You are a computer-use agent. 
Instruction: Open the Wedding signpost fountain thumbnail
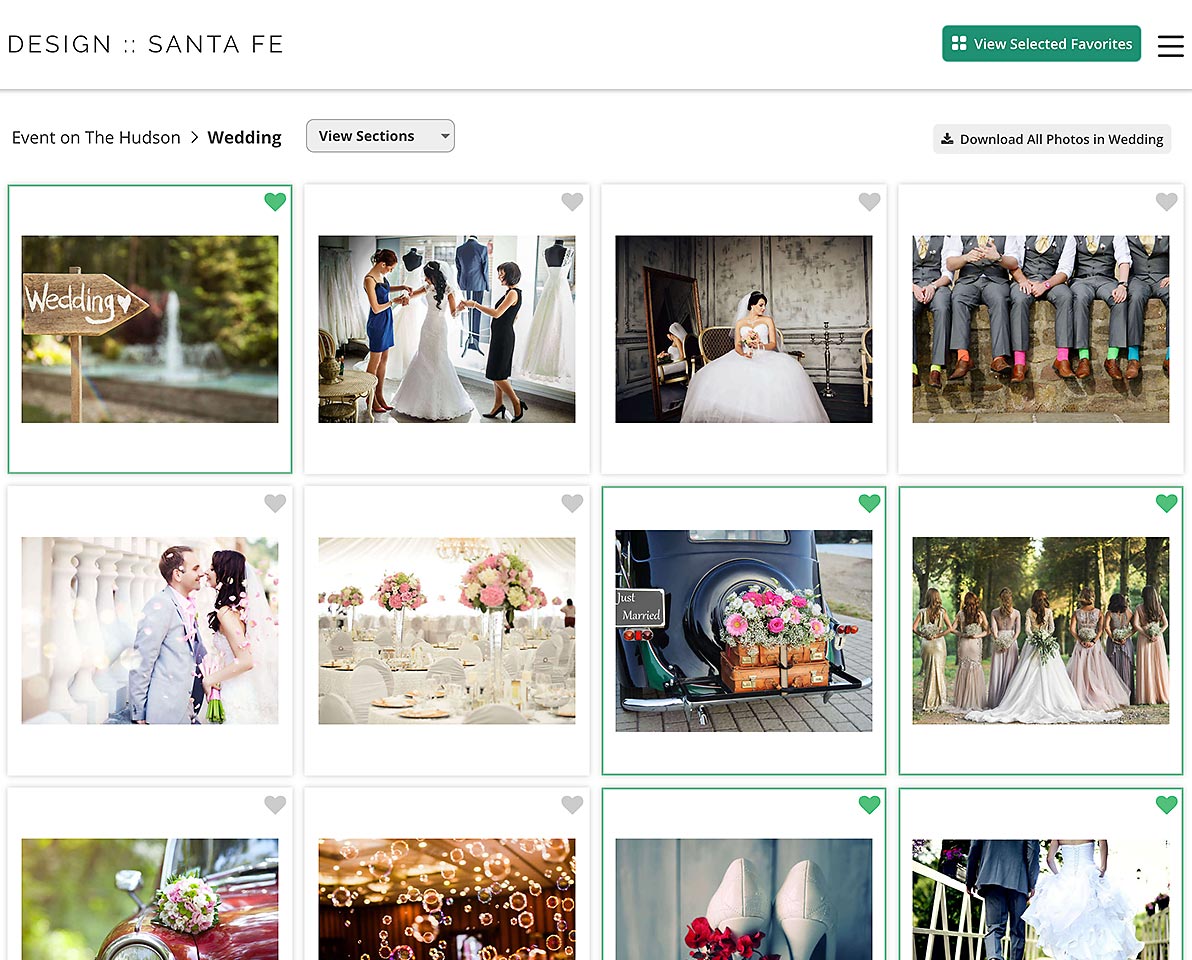(x=150, y=329)
